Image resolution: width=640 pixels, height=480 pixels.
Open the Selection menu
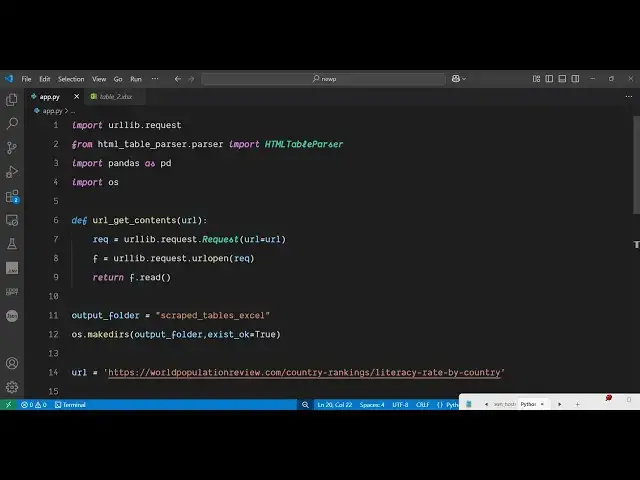[71, 79]
